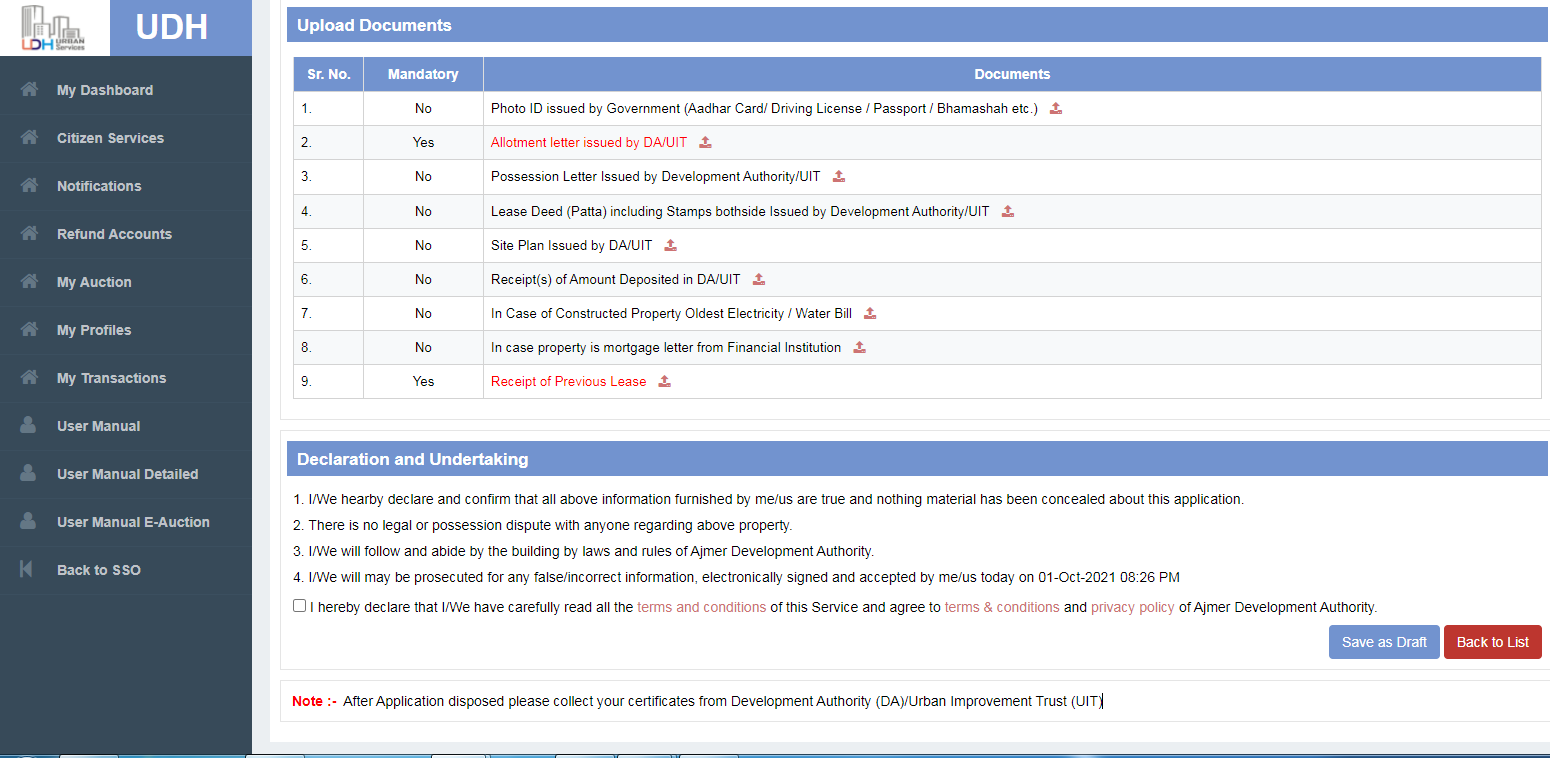
Task: Return via Back to SSO
Action: point(98,570)
